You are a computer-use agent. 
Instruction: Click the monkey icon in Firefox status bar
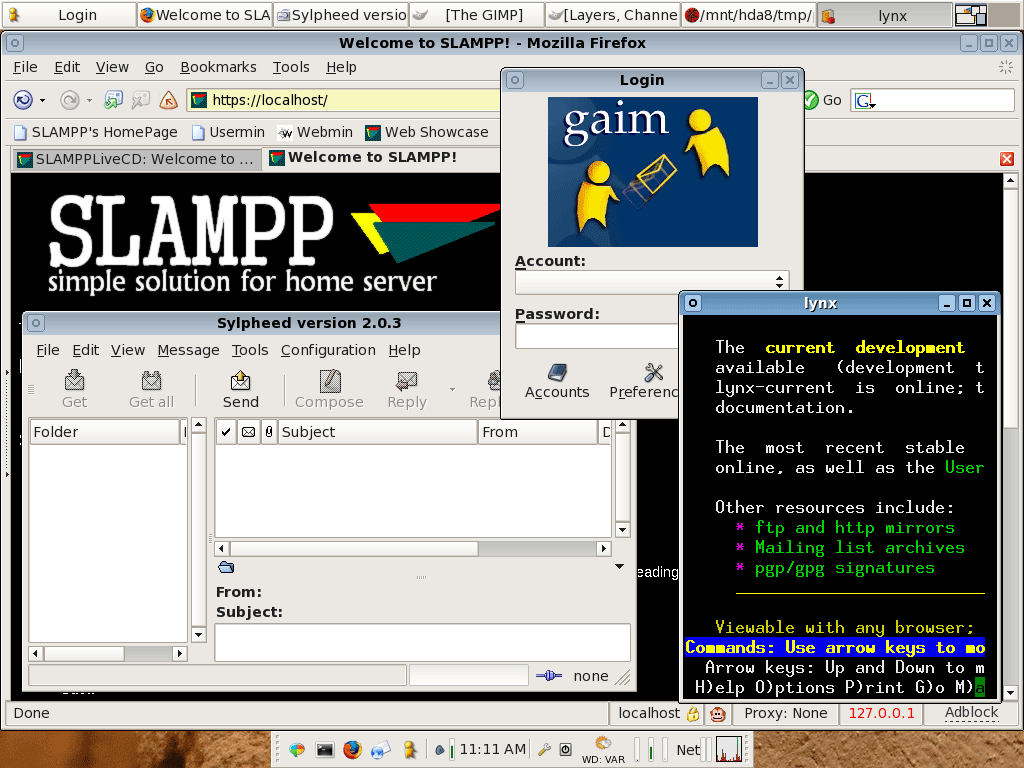(x=718, y=714)
